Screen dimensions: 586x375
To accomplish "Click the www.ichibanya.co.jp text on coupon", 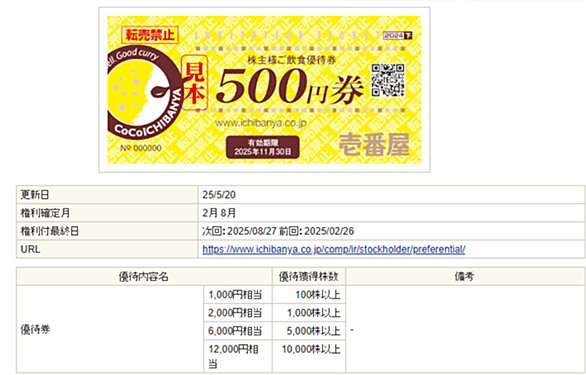I will pyautogui.click(x=261, y=123).
